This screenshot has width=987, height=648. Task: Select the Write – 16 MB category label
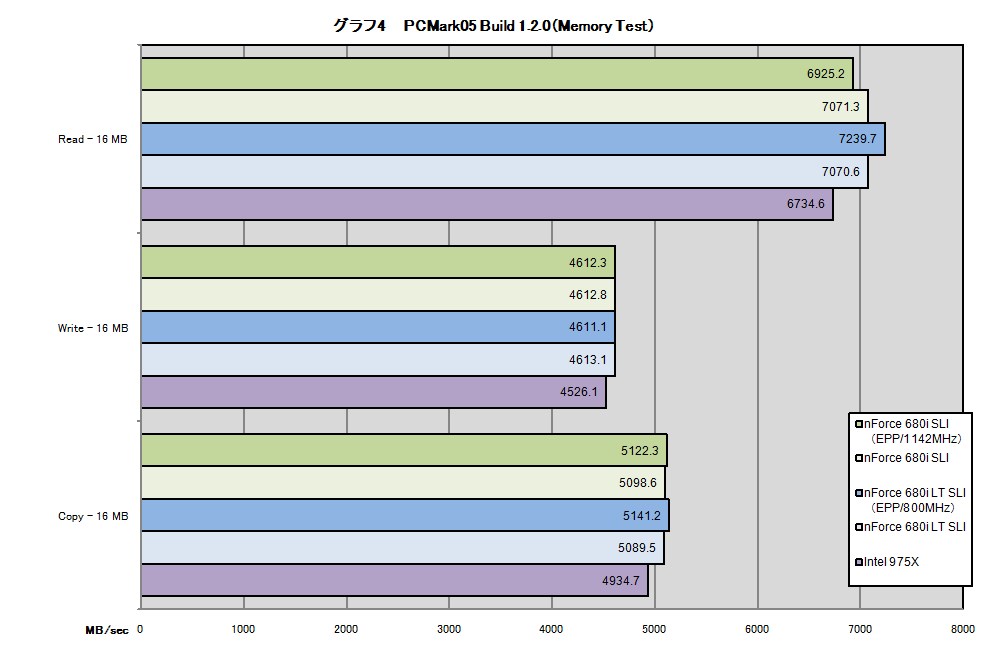93,328
